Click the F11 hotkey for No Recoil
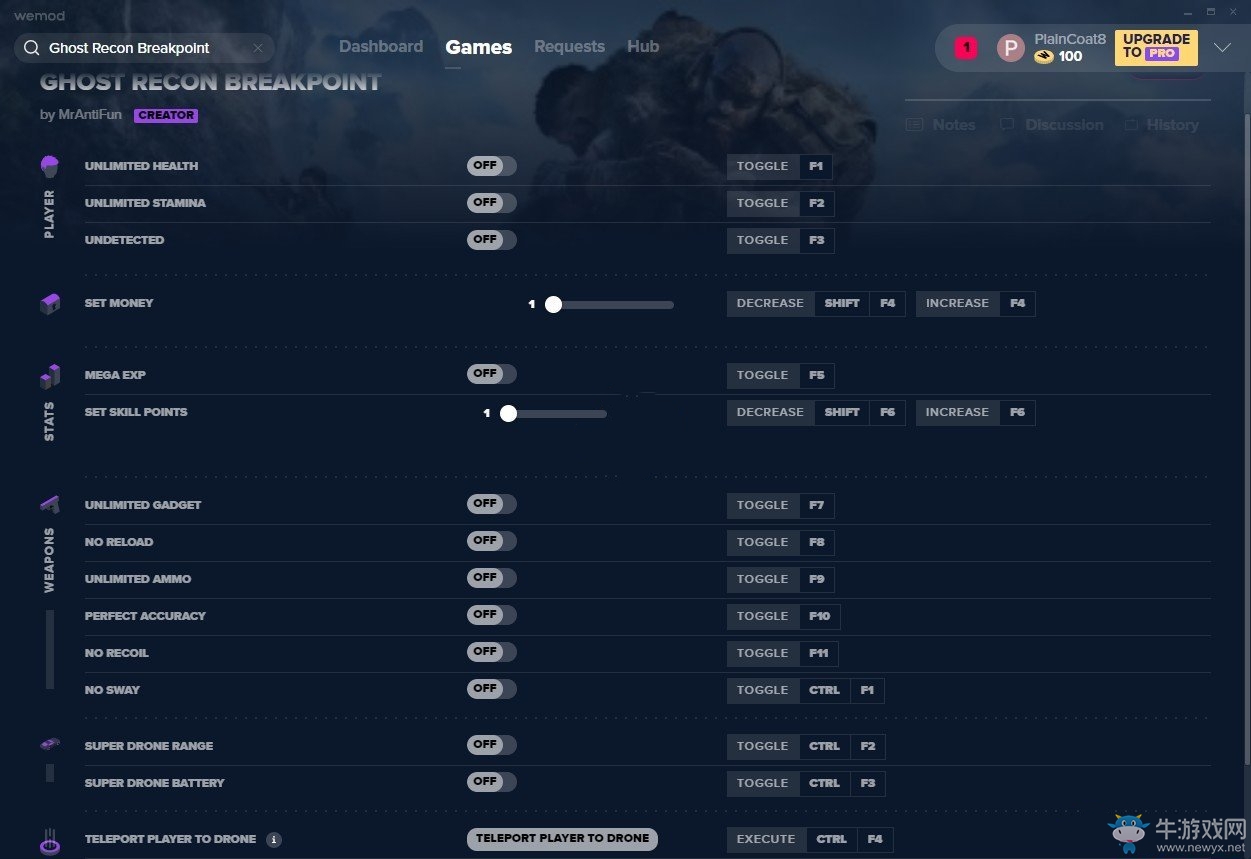 coord(819,654)
